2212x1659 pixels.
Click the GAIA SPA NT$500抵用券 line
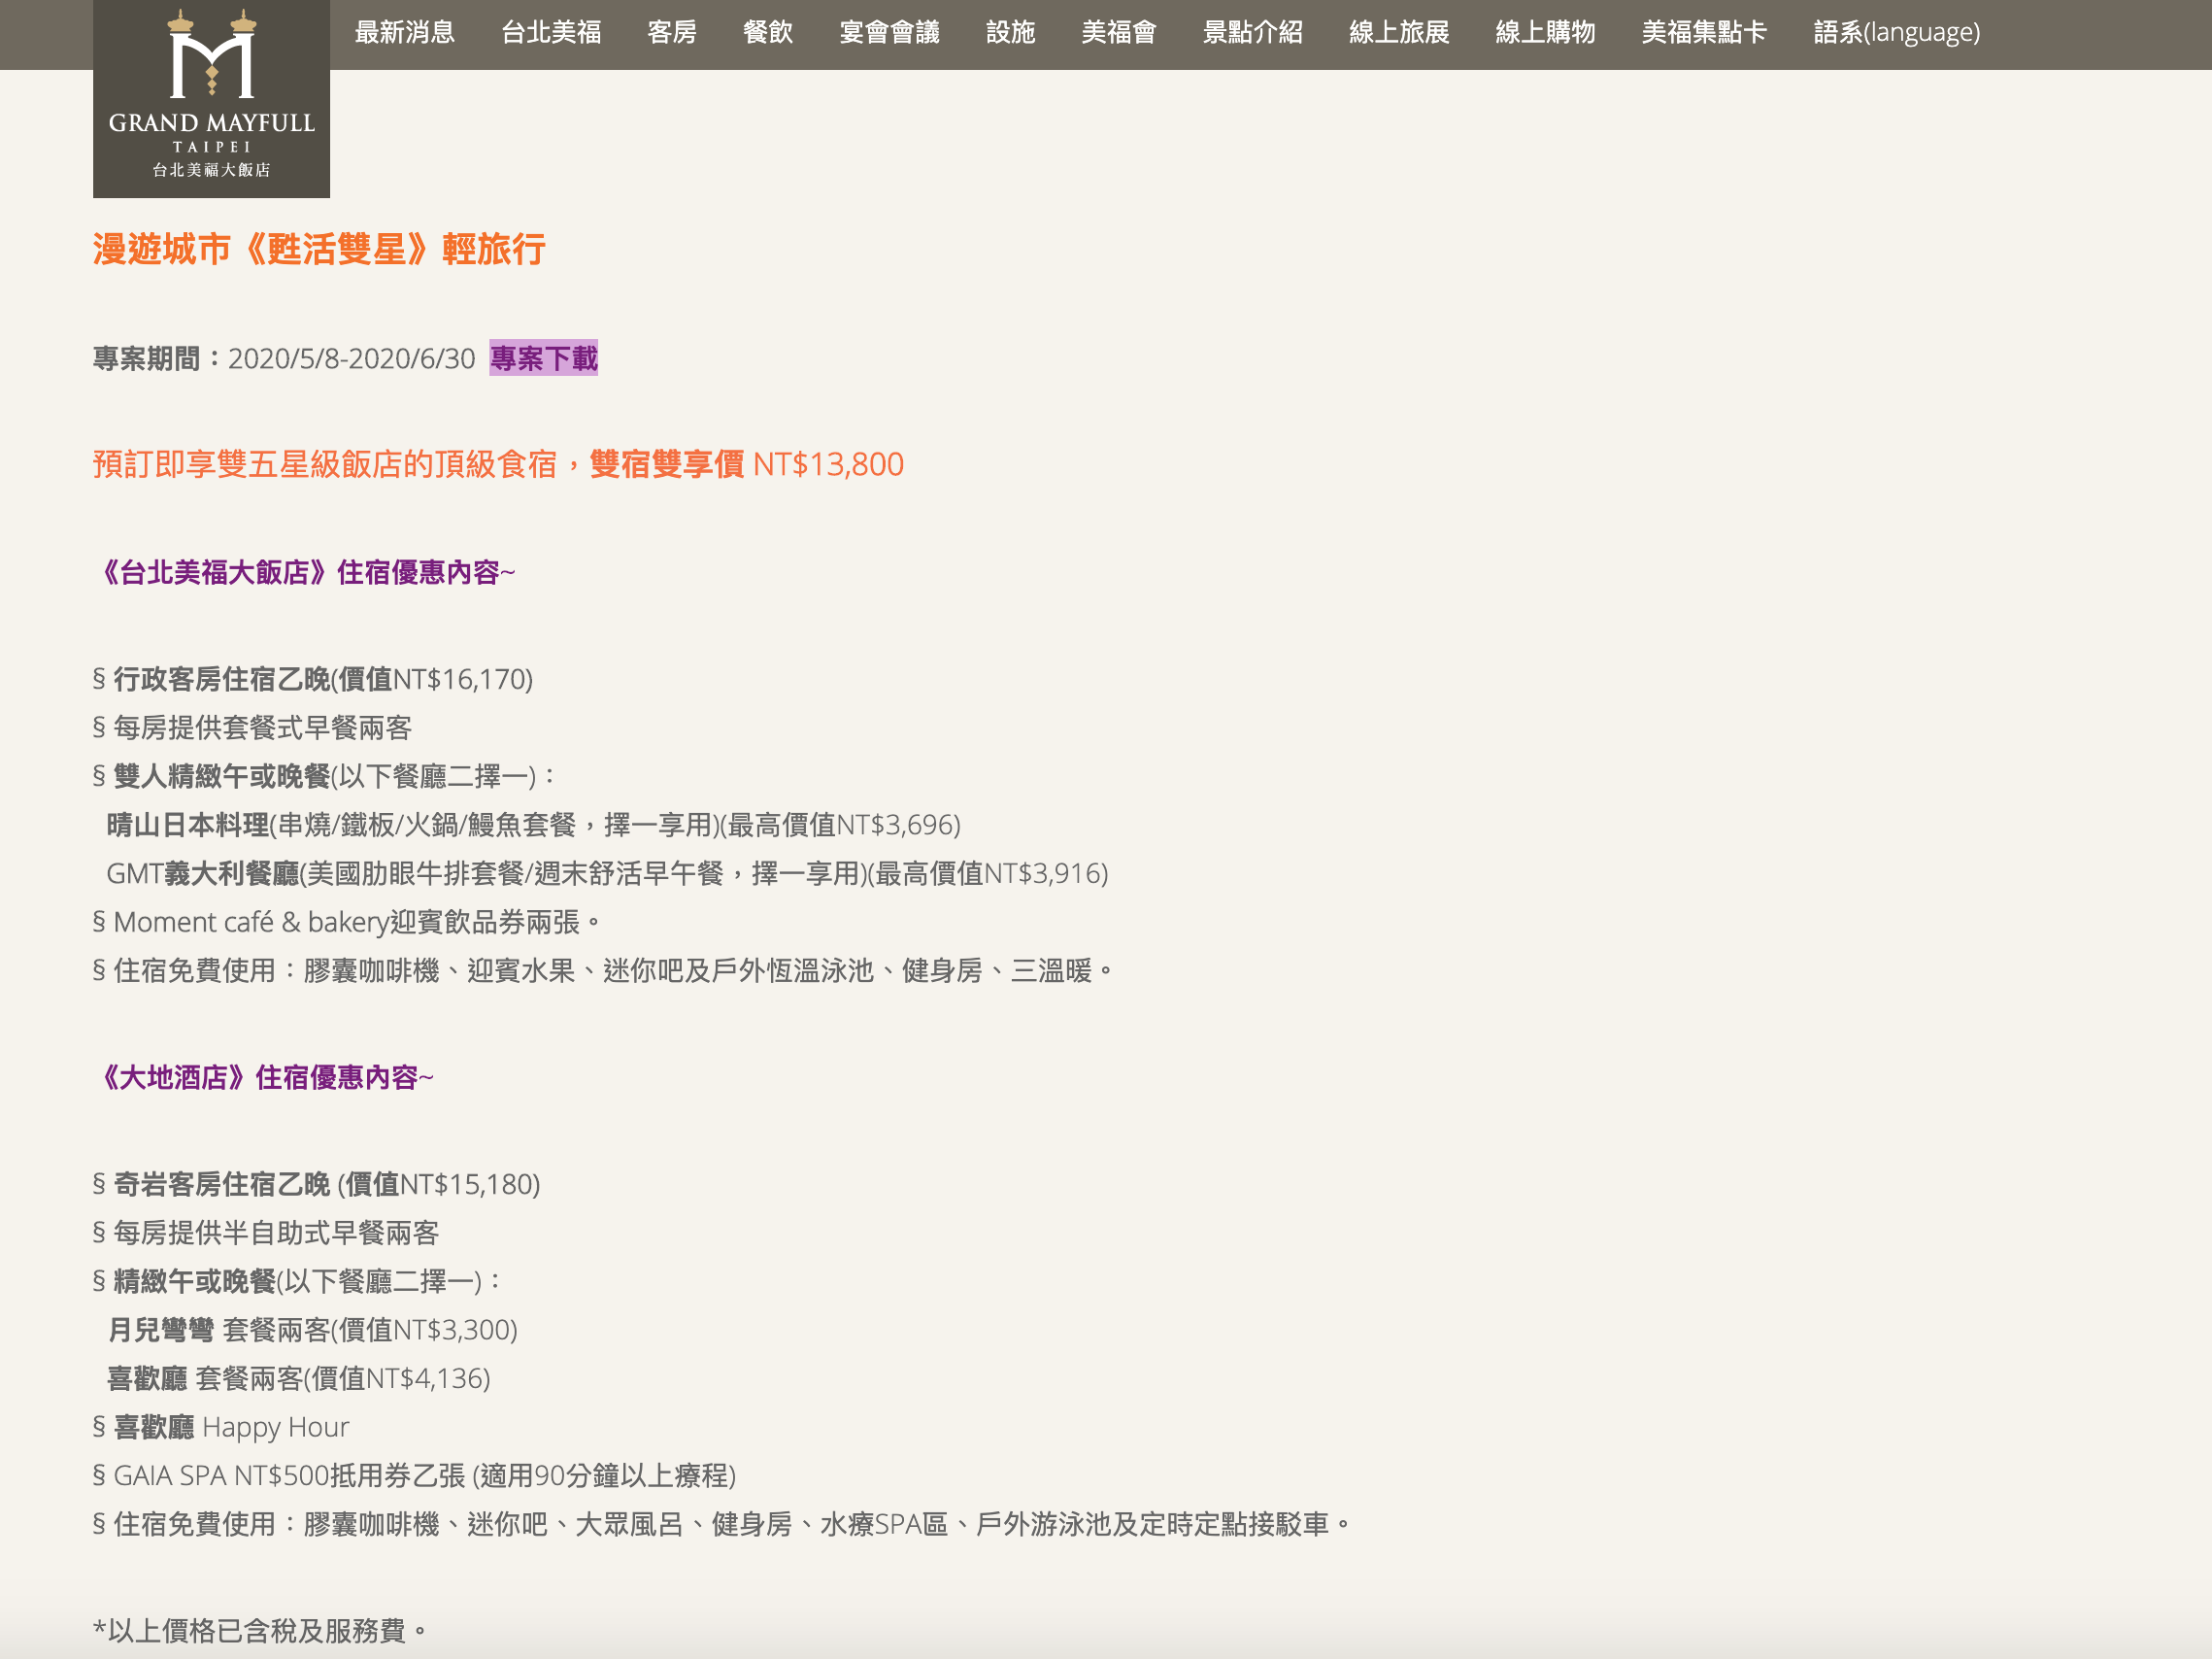(415, 1475)
